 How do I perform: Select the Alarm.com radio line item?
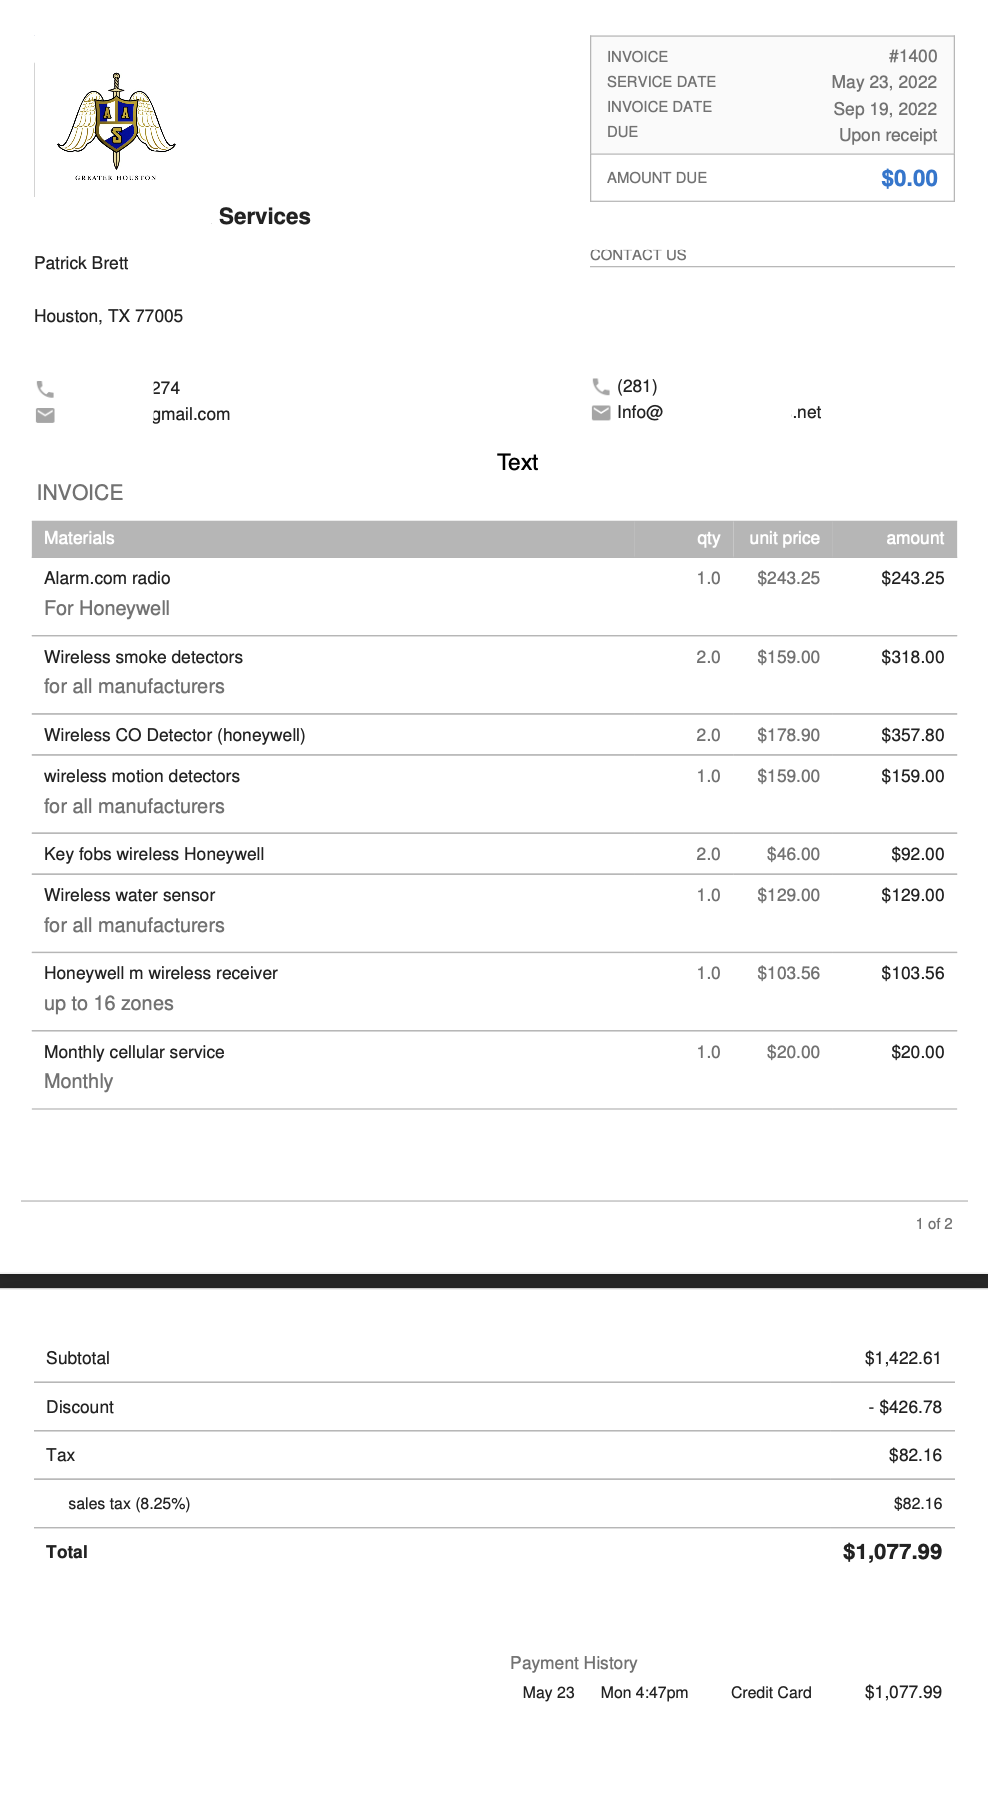coord(107,578)
